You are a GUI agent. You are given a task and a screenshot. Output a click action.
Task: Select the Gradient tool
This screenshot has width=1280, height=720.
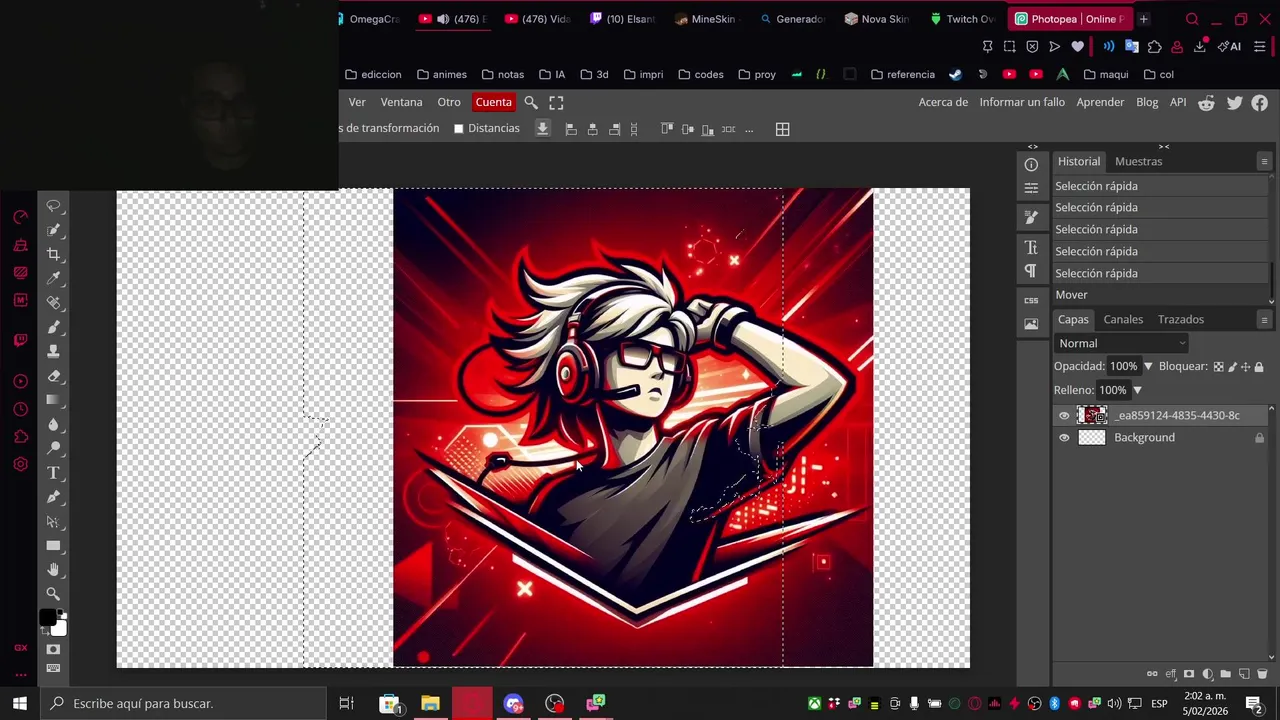tap(54, 400)
